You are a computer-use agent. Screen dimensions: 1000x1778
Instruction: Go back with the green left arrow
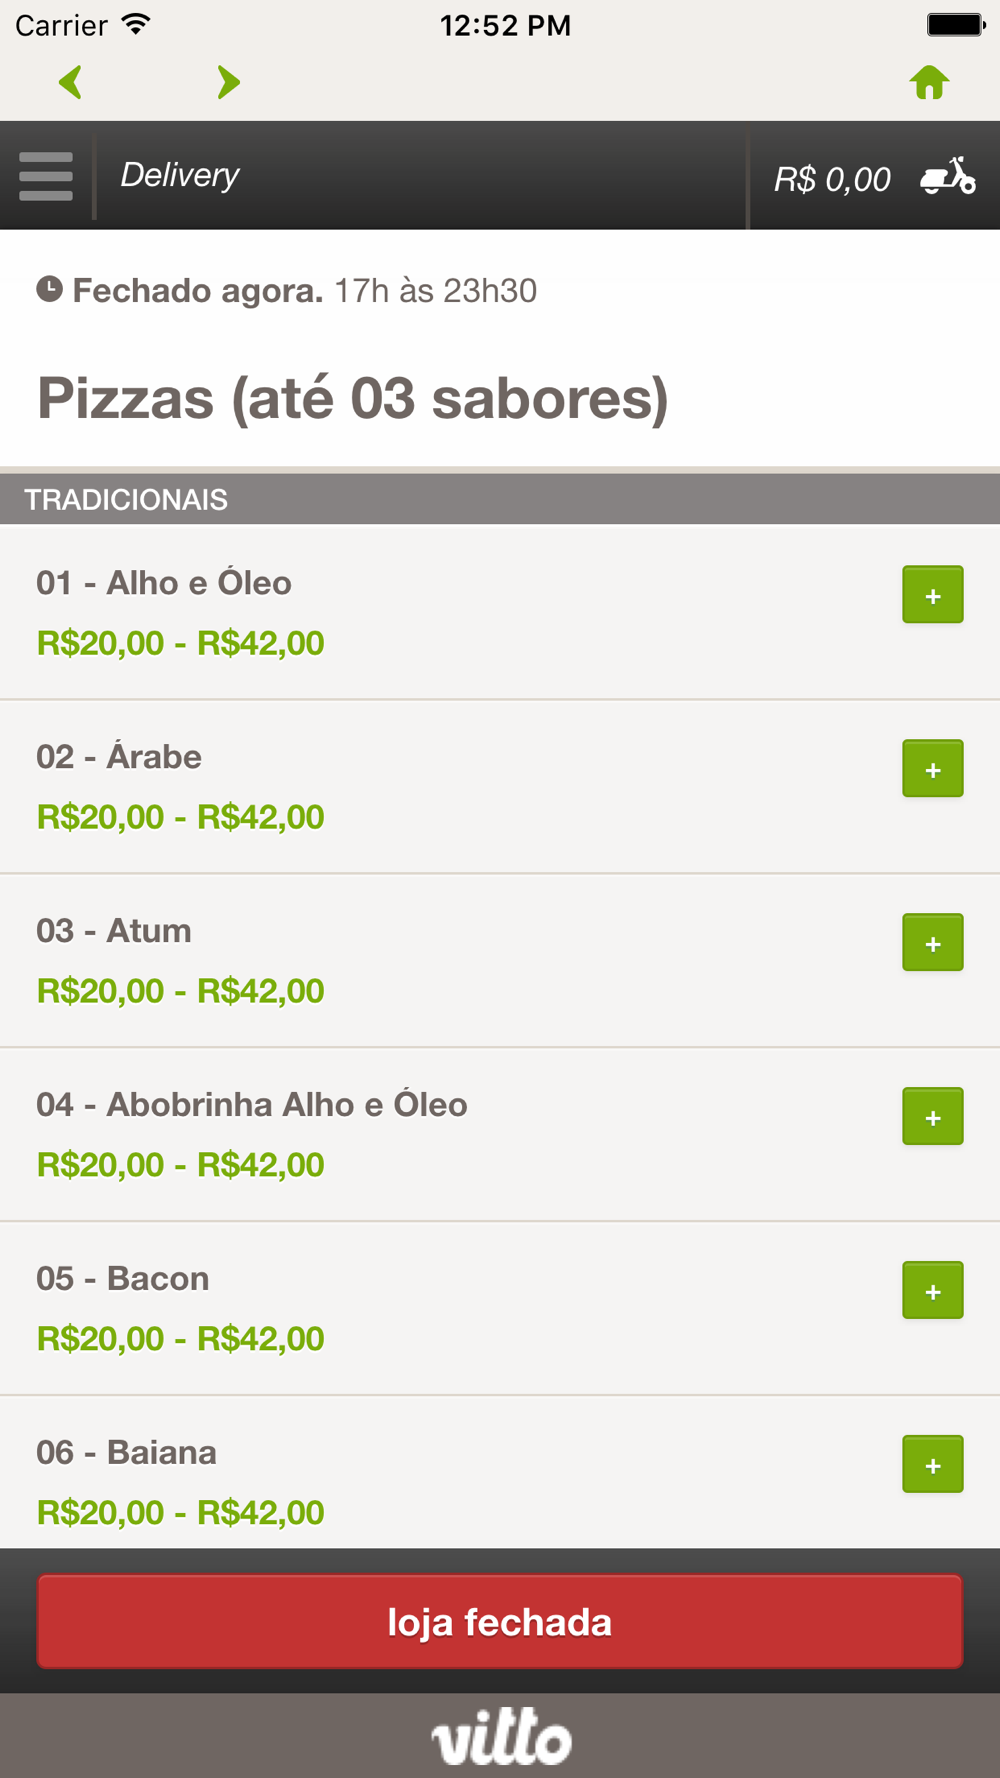pos(70,82)
